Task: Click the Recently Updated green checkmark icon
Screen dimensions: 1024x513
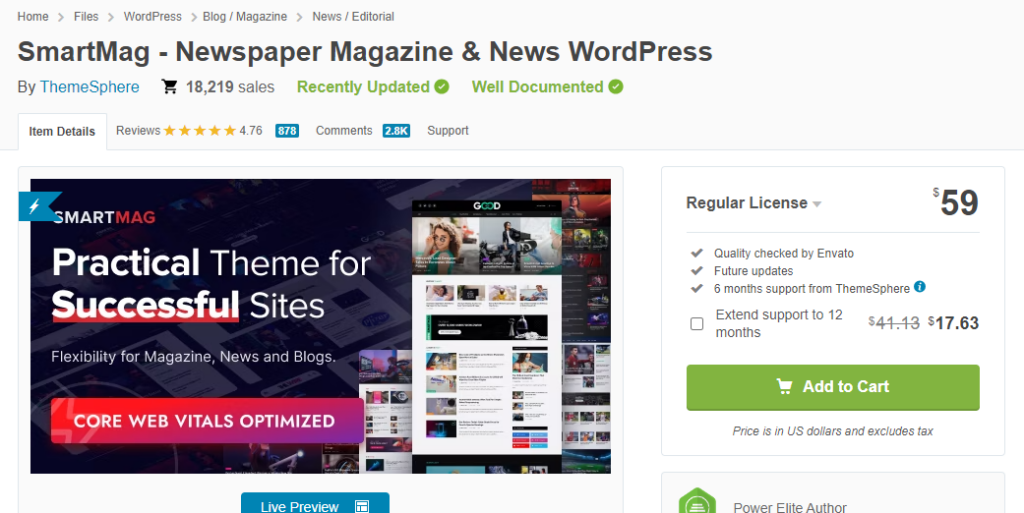Action: 442,86
